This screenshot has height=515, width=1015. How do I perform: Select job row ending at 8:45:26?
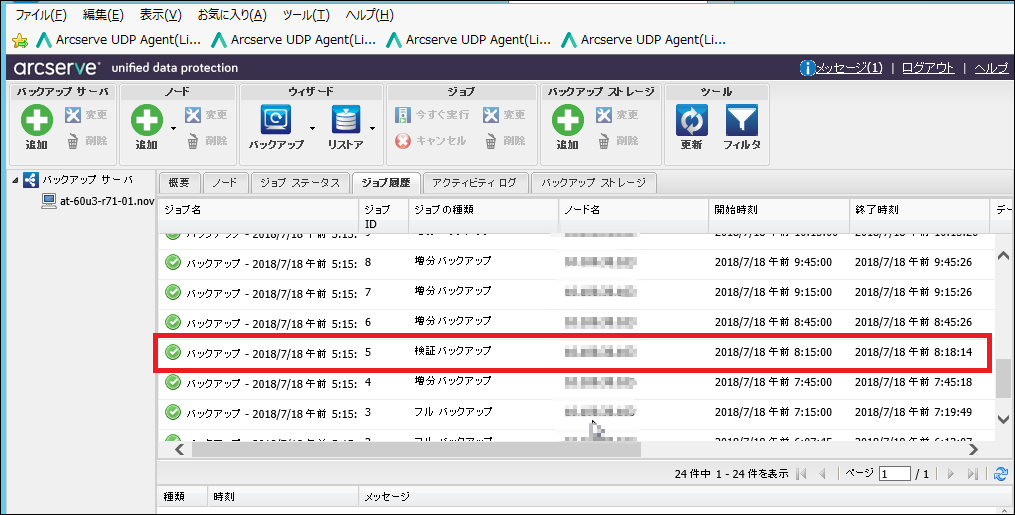pyautogui.click(x=576, y=322)
